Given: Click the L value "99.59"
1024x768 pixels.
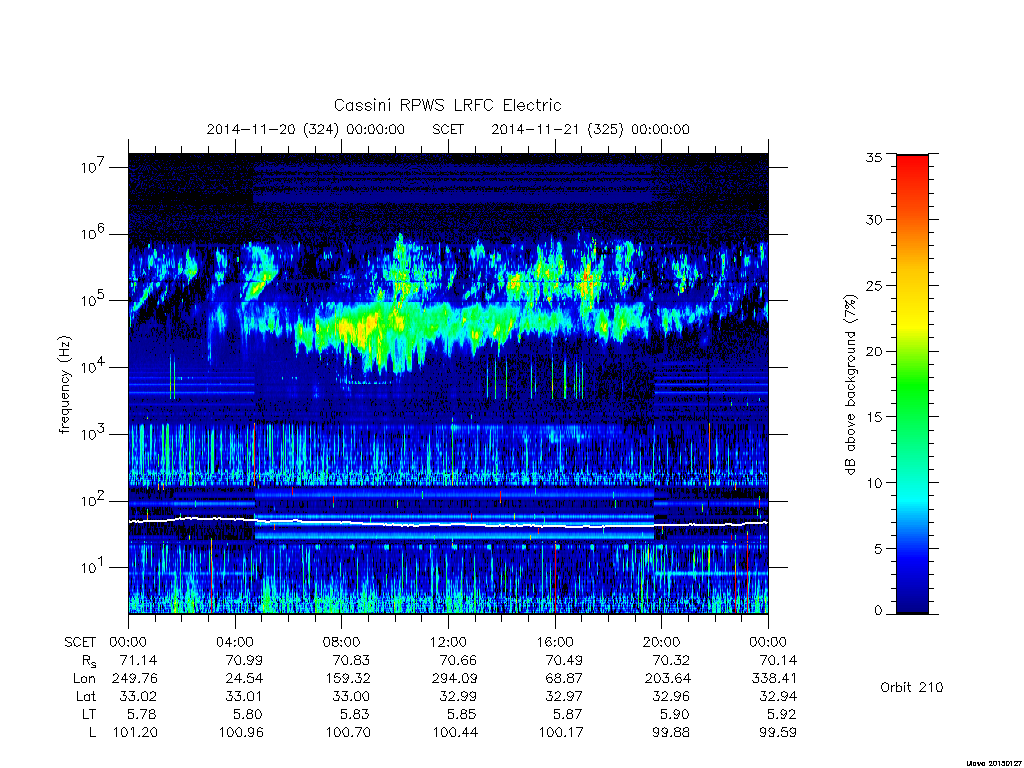Looking at the screenshot, I should (x=778, y=733).
